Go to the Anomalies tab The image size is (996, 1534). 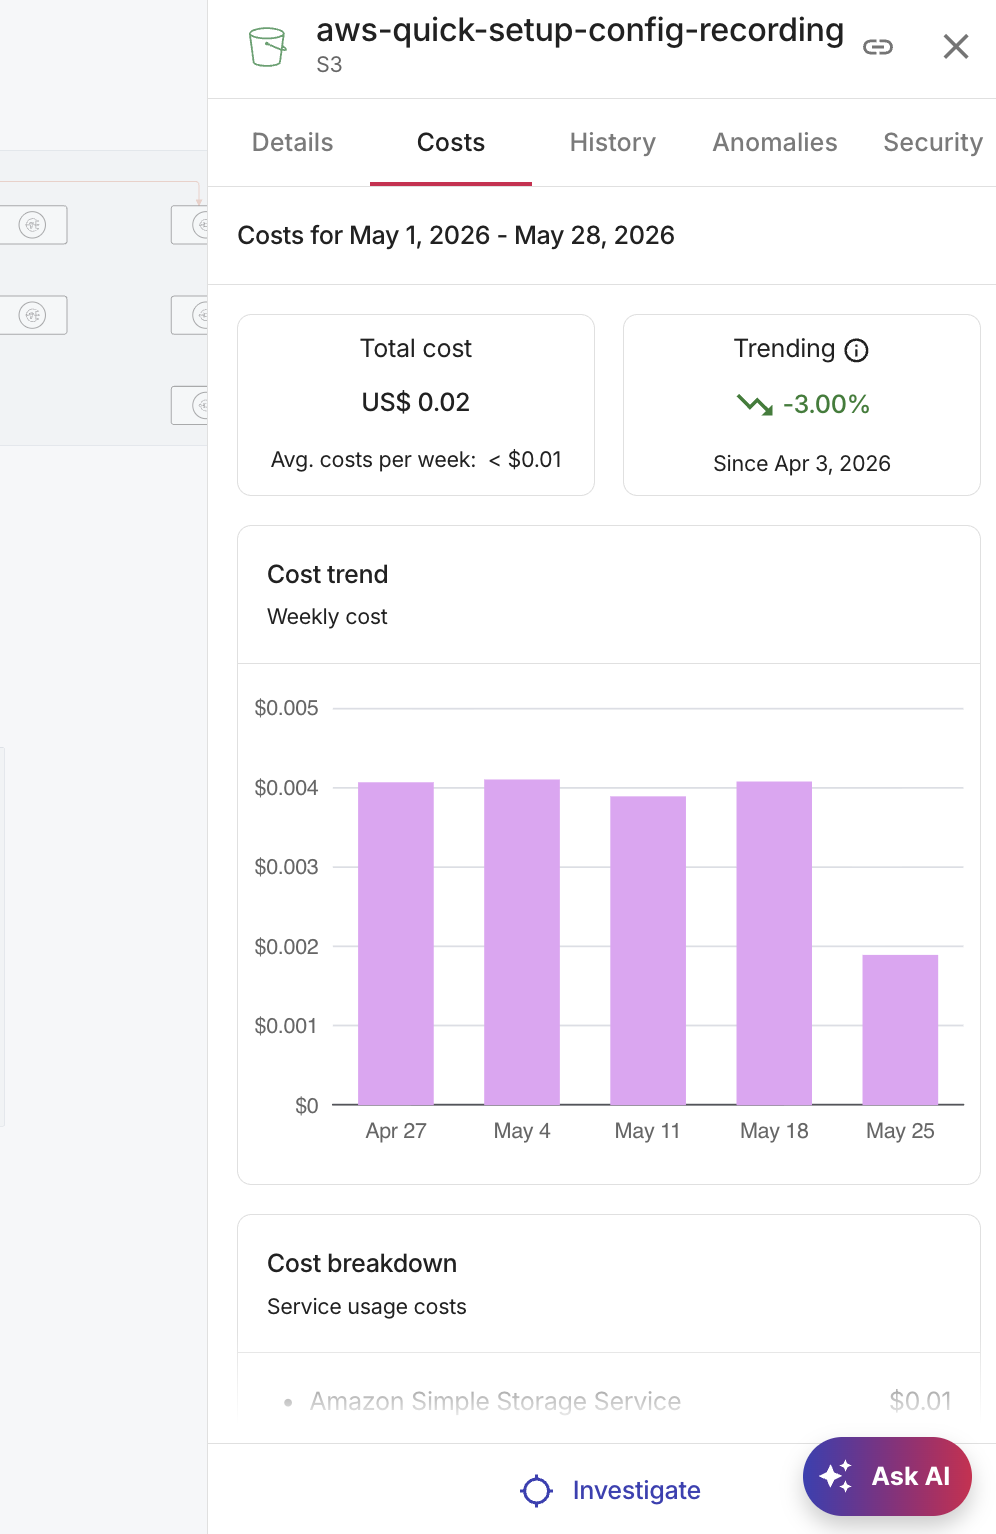coord(775,142)
